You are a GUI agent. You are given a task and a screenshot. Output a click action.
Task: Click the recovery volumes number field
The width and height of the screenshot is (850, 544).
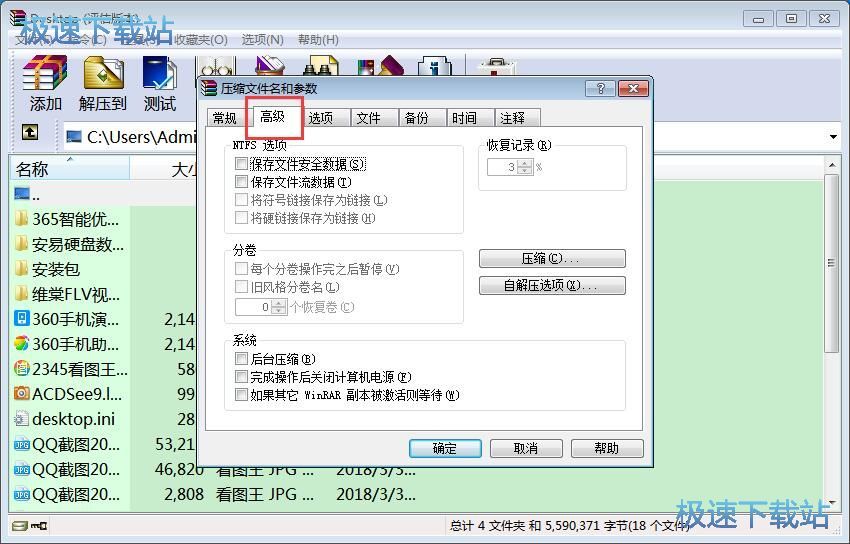click(253, 307)
